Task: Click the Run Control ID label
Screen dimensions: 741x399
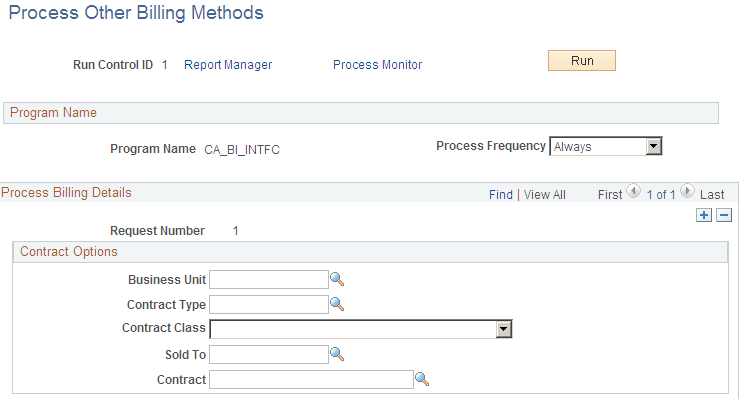Action: (x=113, y=65)
